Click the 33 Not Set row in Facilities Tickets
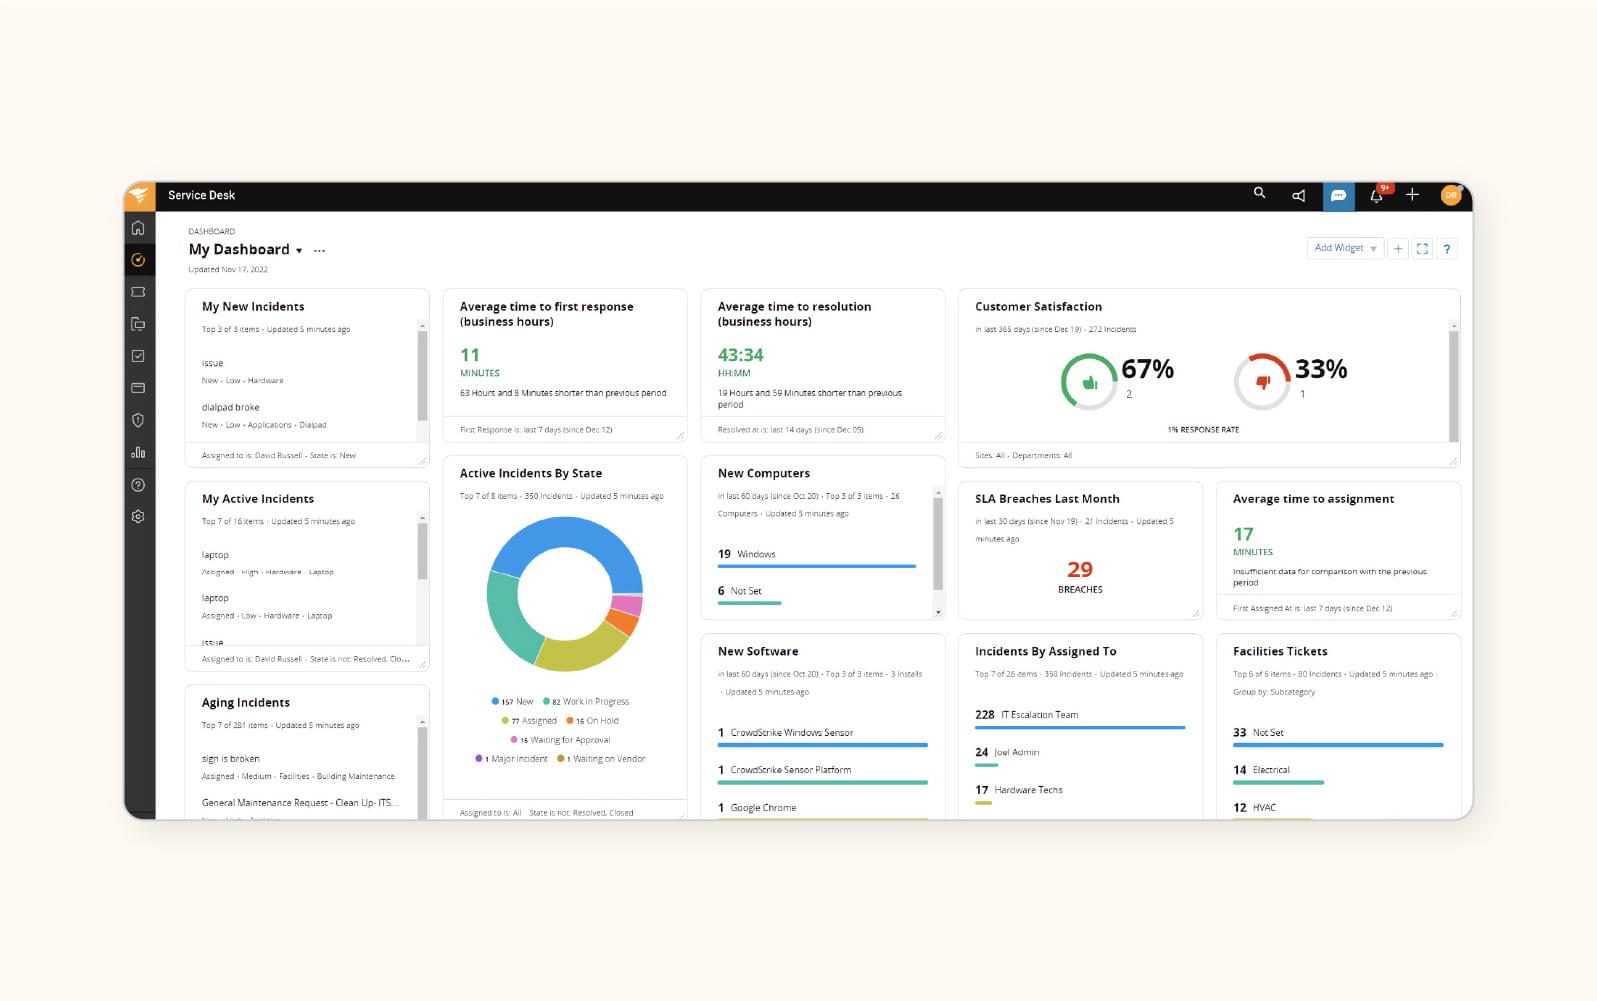The width and height of the screenshot is (1597, 1001). coord(1338,737)
